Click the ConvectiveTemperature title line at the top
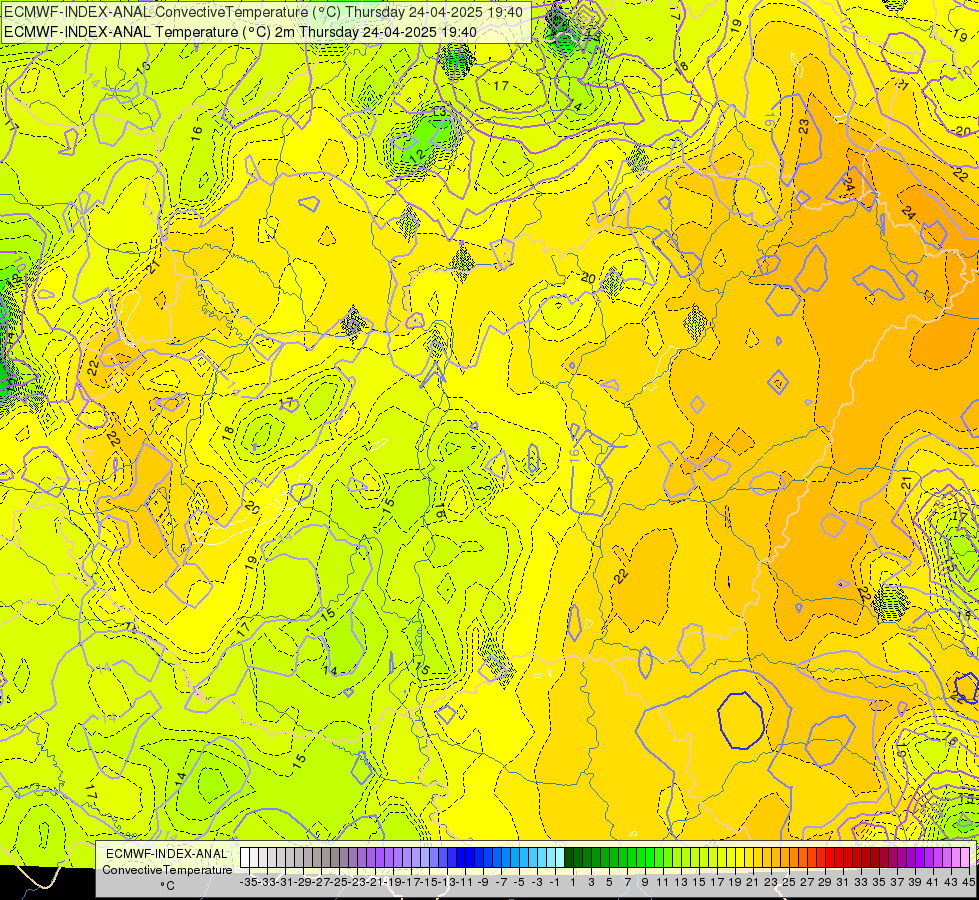The width and height of the screenshot is (979, 900). [263, 12]
